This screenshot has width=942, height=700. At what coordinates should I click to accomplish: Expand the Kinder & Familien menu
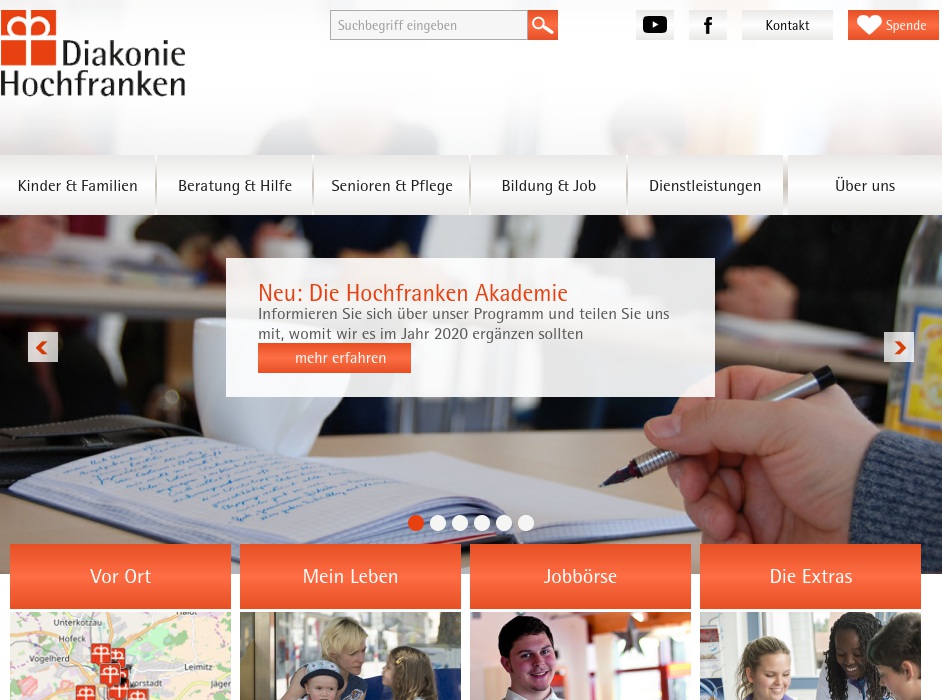pyautogui.click(x=77, y=186)
